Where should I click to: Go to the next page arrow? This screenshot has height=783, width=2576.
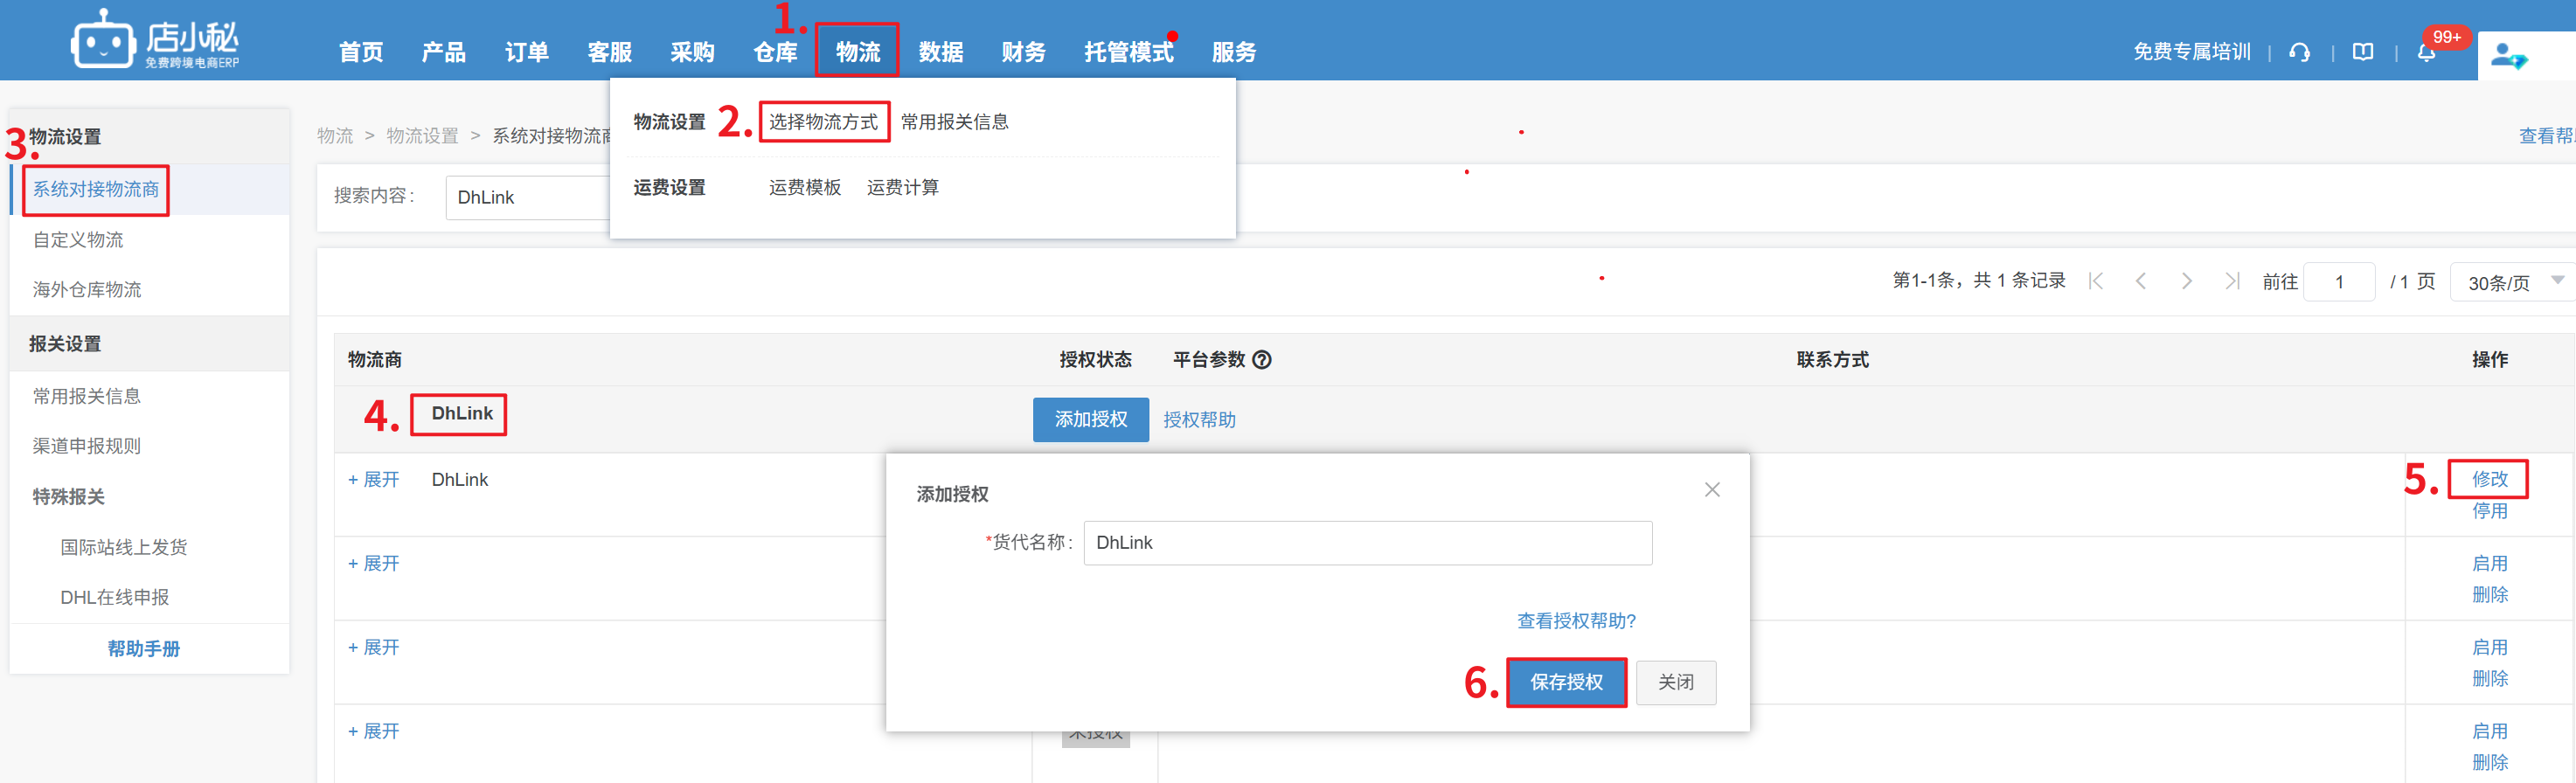pyautogui.click(x=2186, y=282)
